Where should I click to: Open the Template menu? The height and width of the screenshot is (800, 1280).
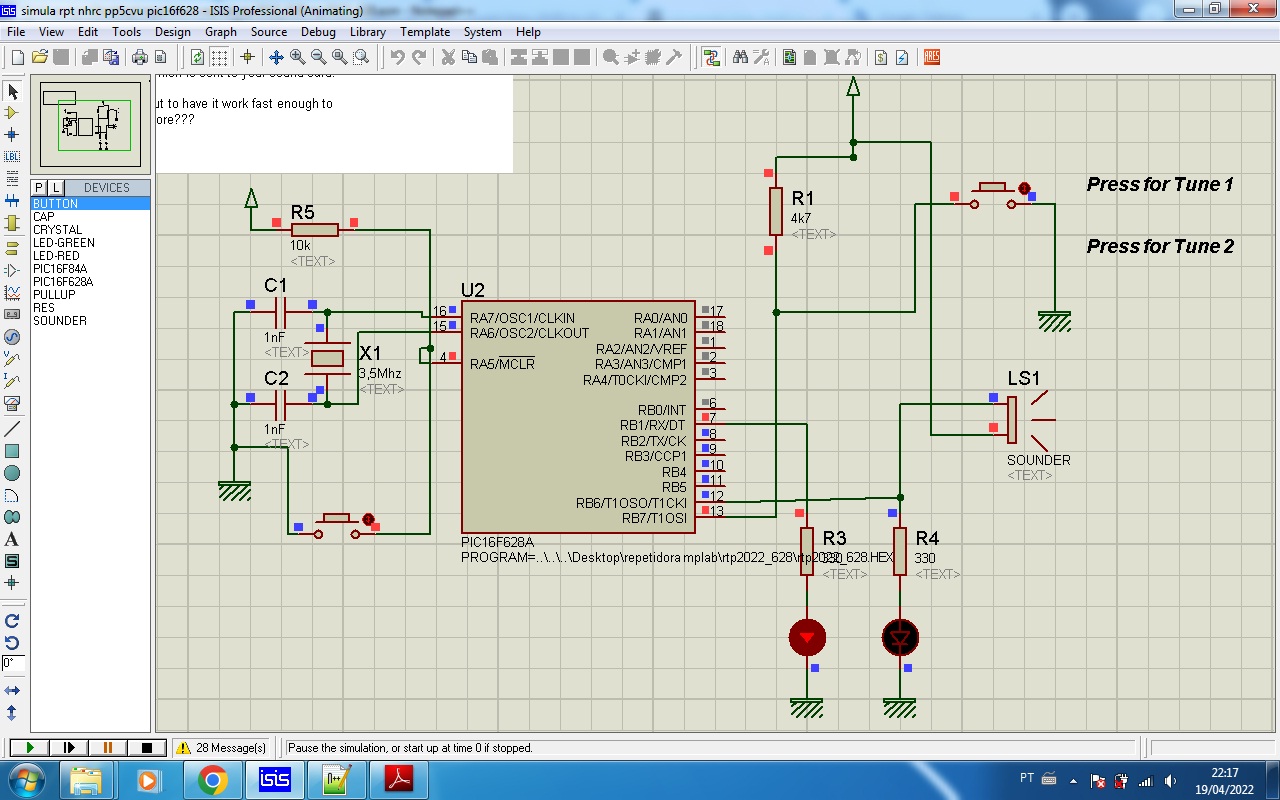tap(425, 32)
